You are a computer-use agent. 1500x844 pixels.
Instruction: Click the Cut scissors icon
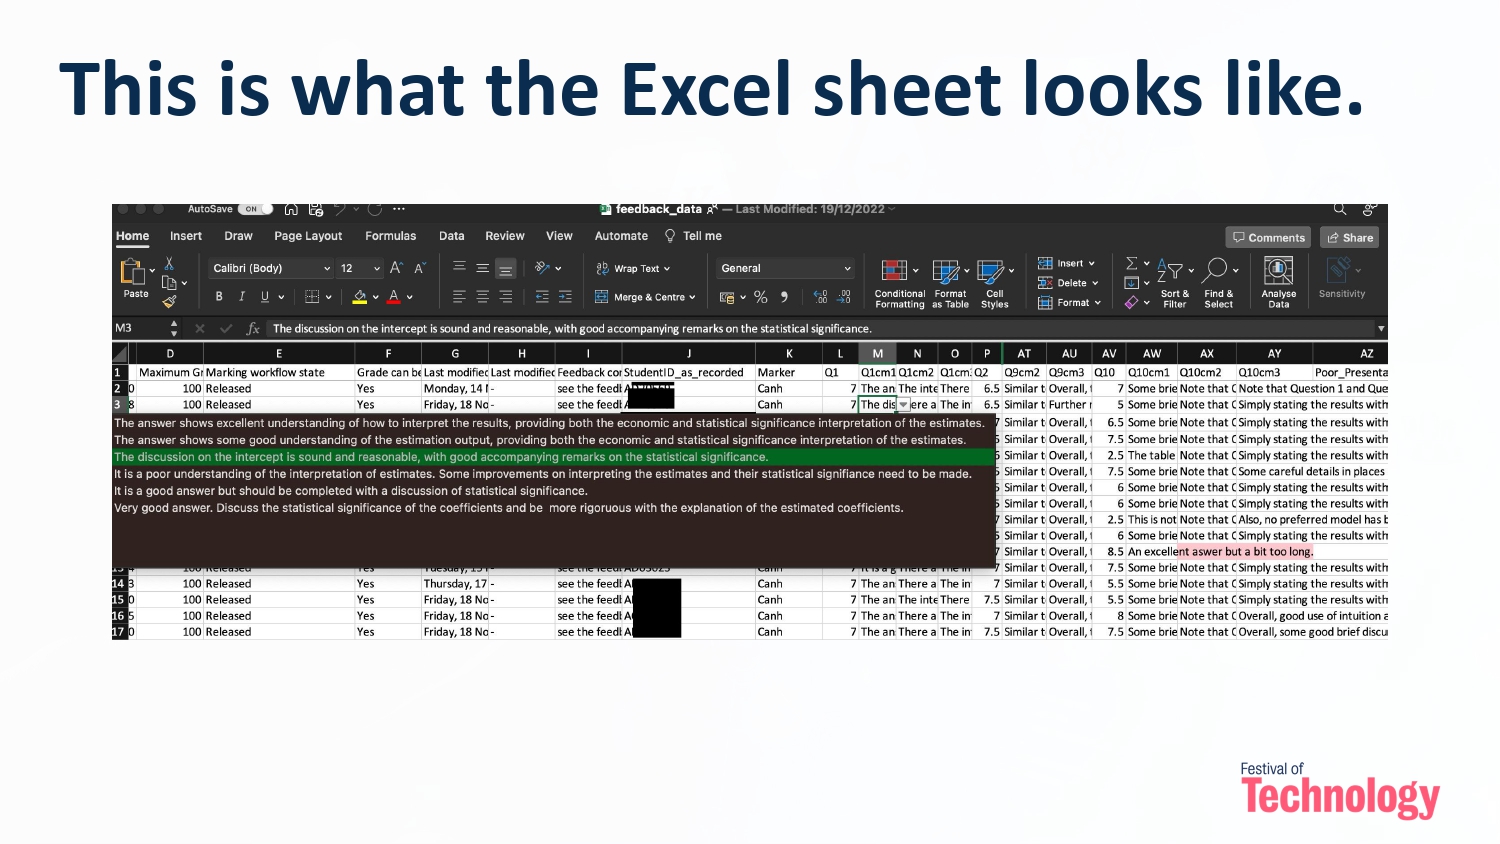click(x=169, y=264)
